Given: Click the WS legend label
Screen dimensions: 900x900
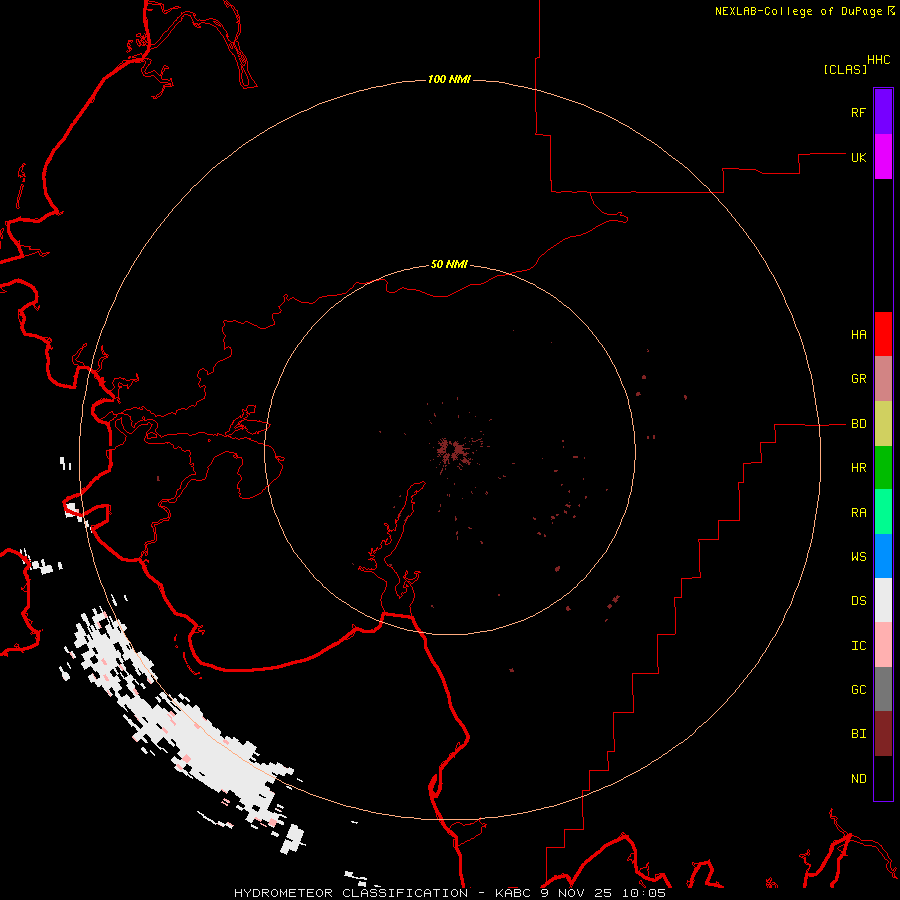Looking at the screenshot, I should coord(858,557).
